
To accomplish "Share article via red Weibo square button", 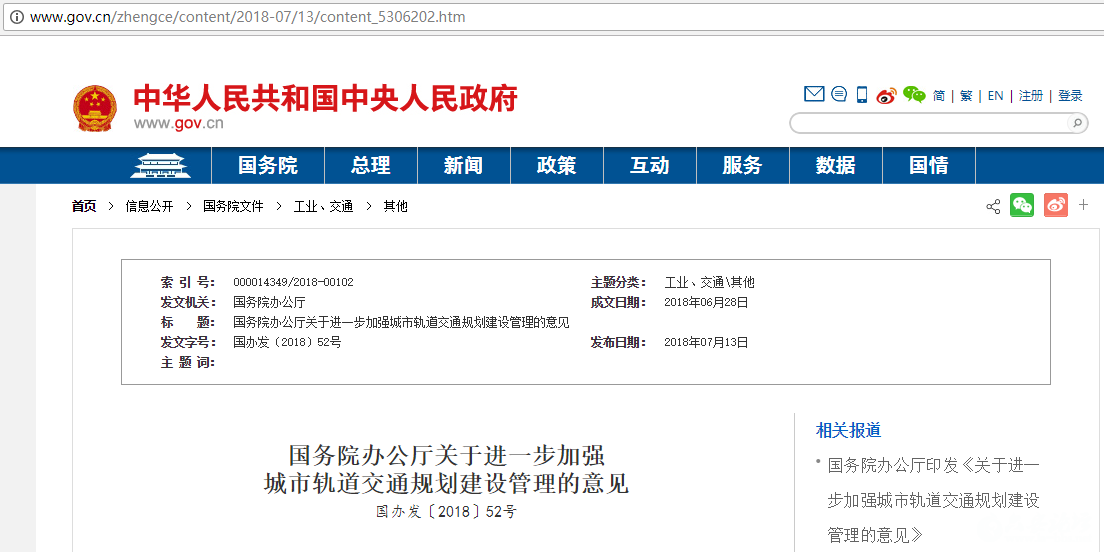I will (x=1056, y=206).
